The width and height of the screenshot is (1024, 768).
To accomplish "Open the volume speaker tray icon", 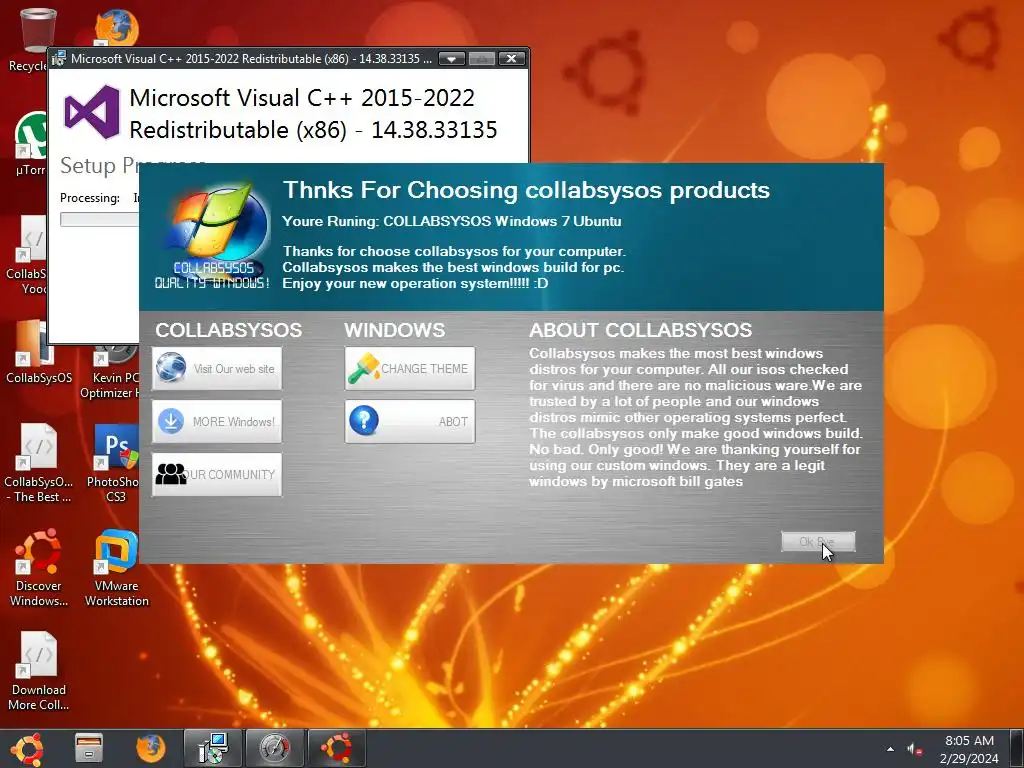I will click(914, 749).
